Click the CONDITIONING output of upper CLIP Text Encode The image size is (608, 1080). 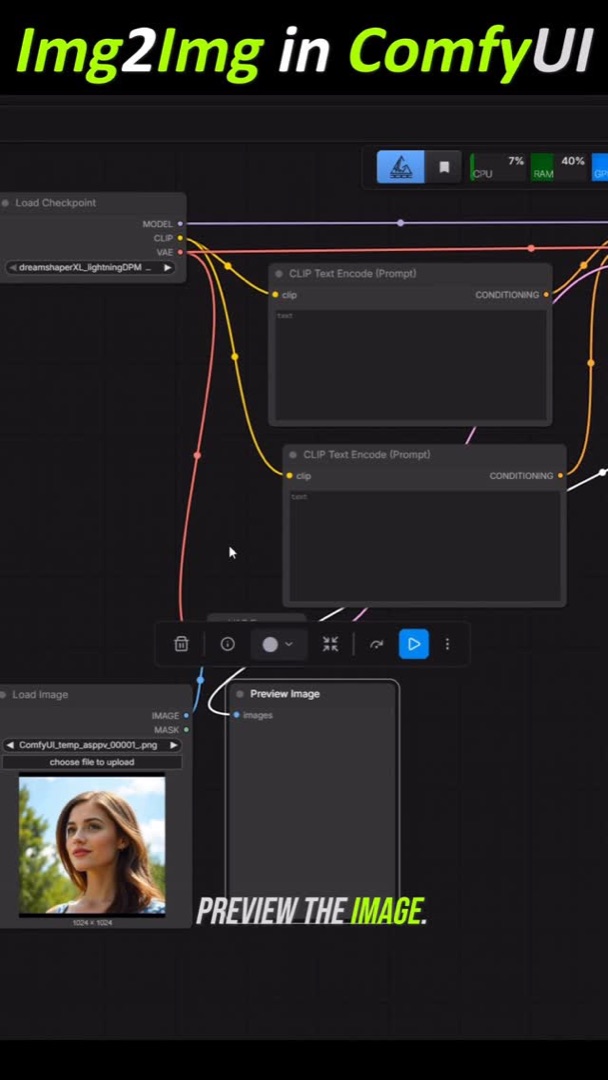pos(546,295)
